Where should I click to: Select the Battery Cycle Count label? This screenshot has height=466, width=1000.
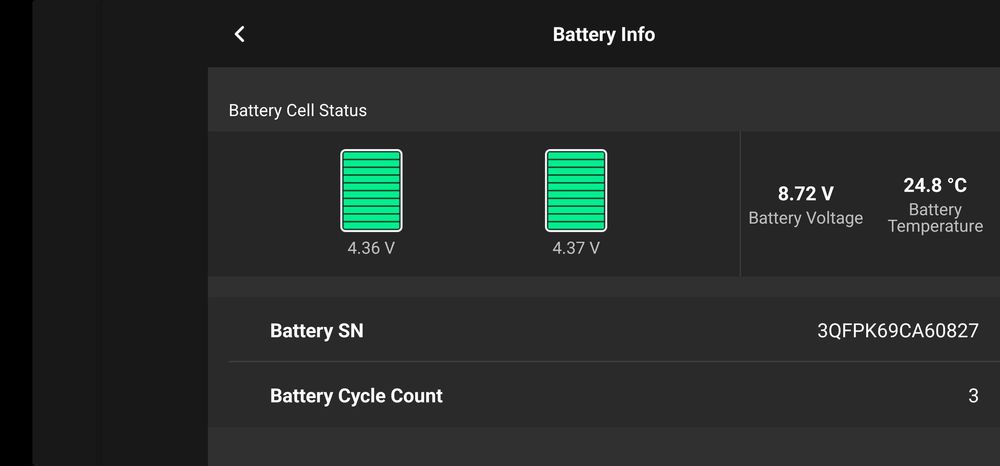click(x=356, y=396)
